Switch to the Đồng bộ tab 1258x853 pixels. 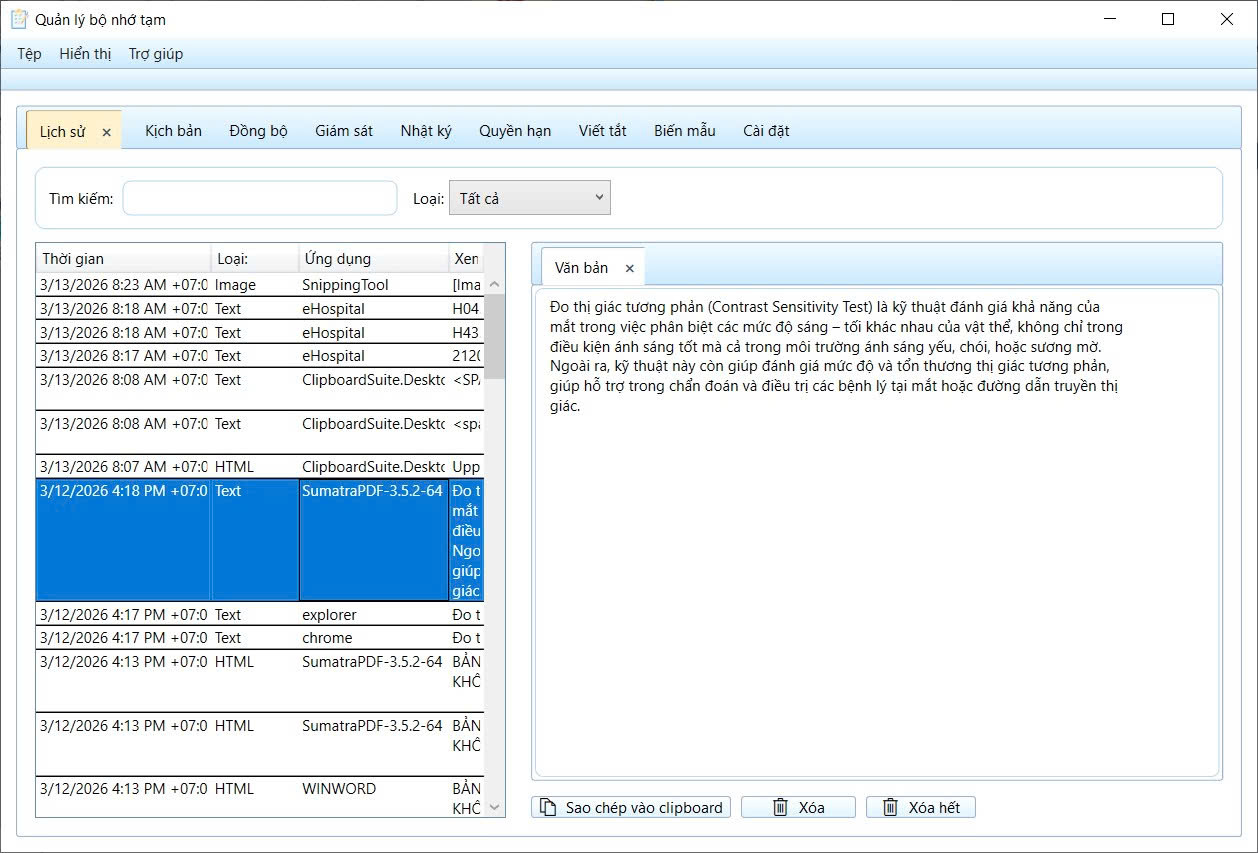(258, 131)
